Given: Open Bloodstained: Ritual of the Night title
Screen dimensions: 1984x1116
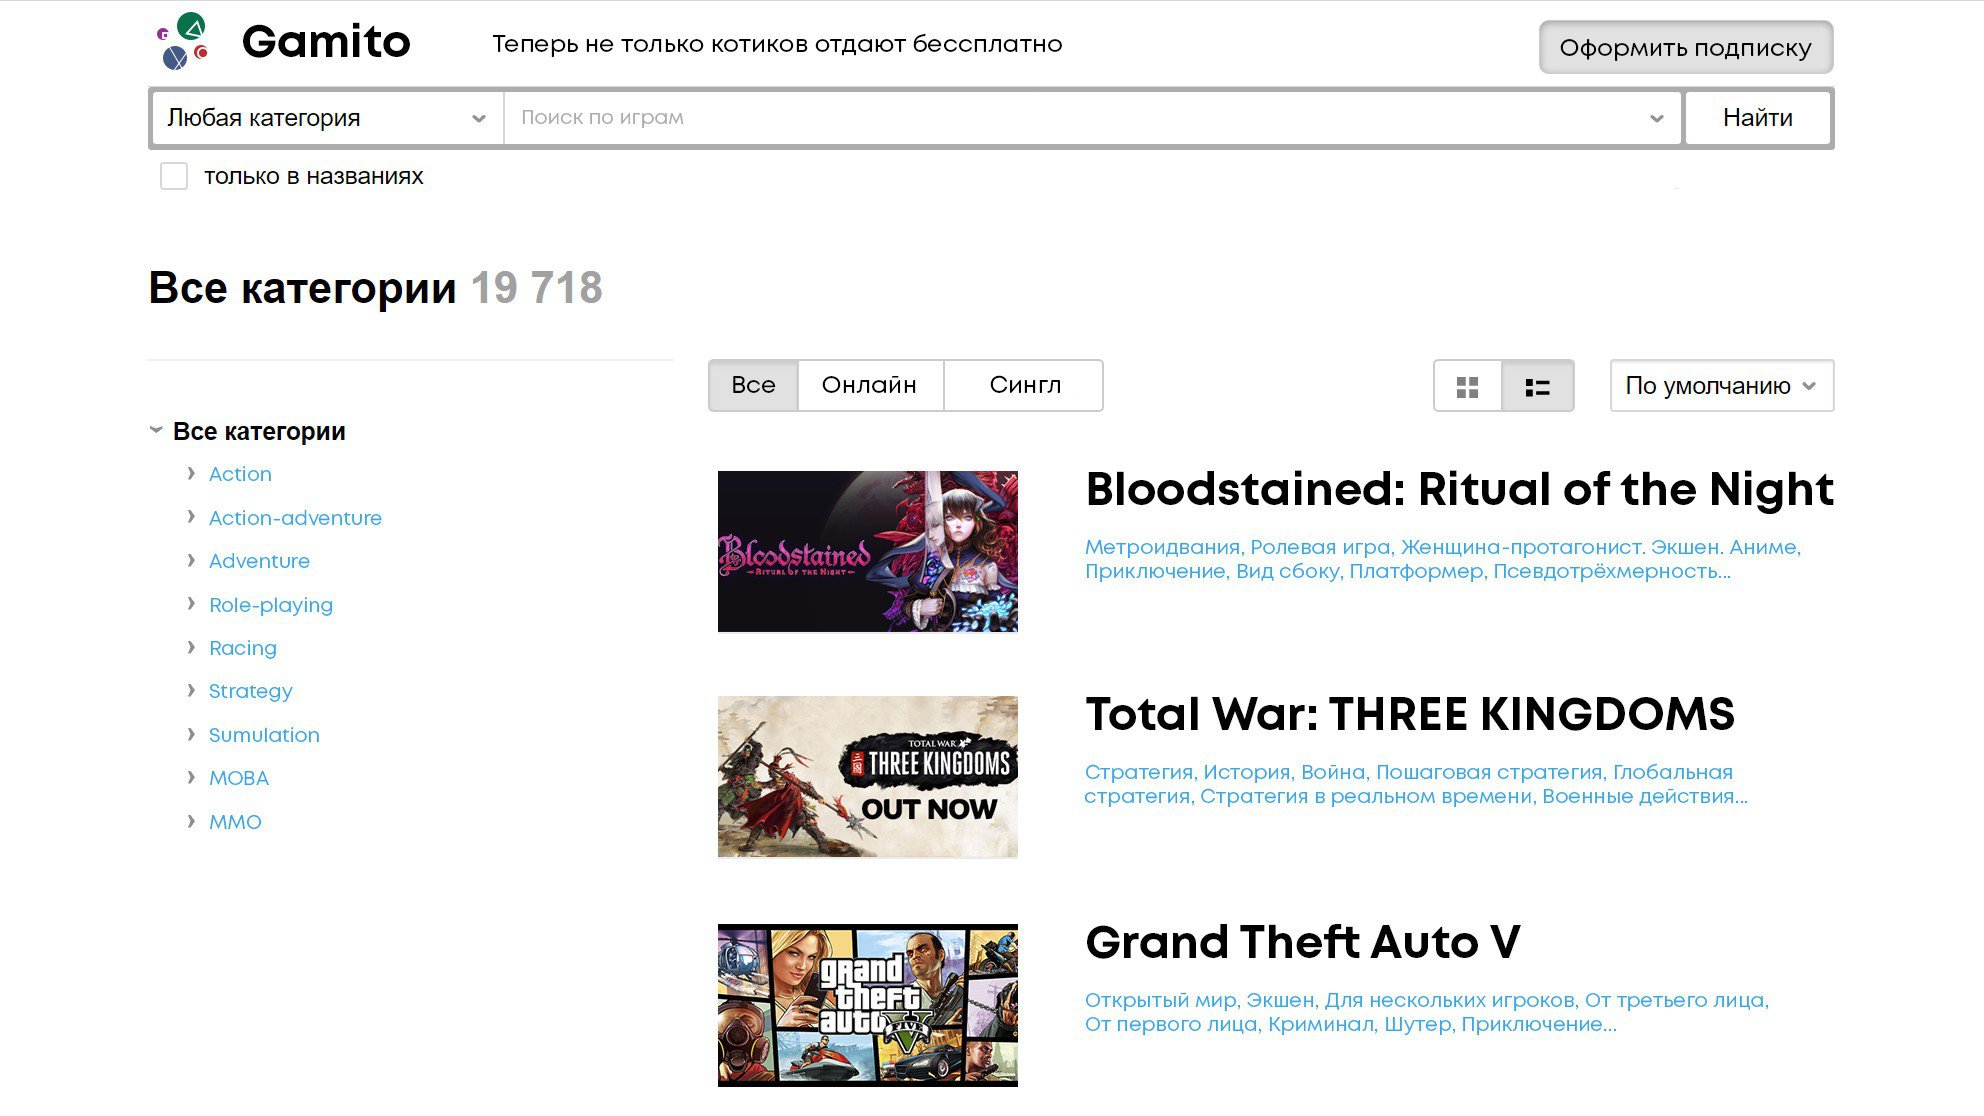Looking at the screenshot, I should tap(1459, 490).
